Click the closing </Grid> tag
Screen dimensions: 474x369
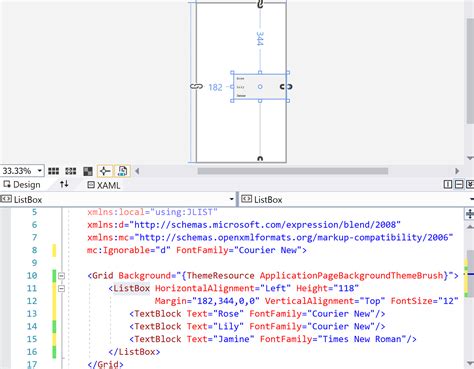[105, 364]
